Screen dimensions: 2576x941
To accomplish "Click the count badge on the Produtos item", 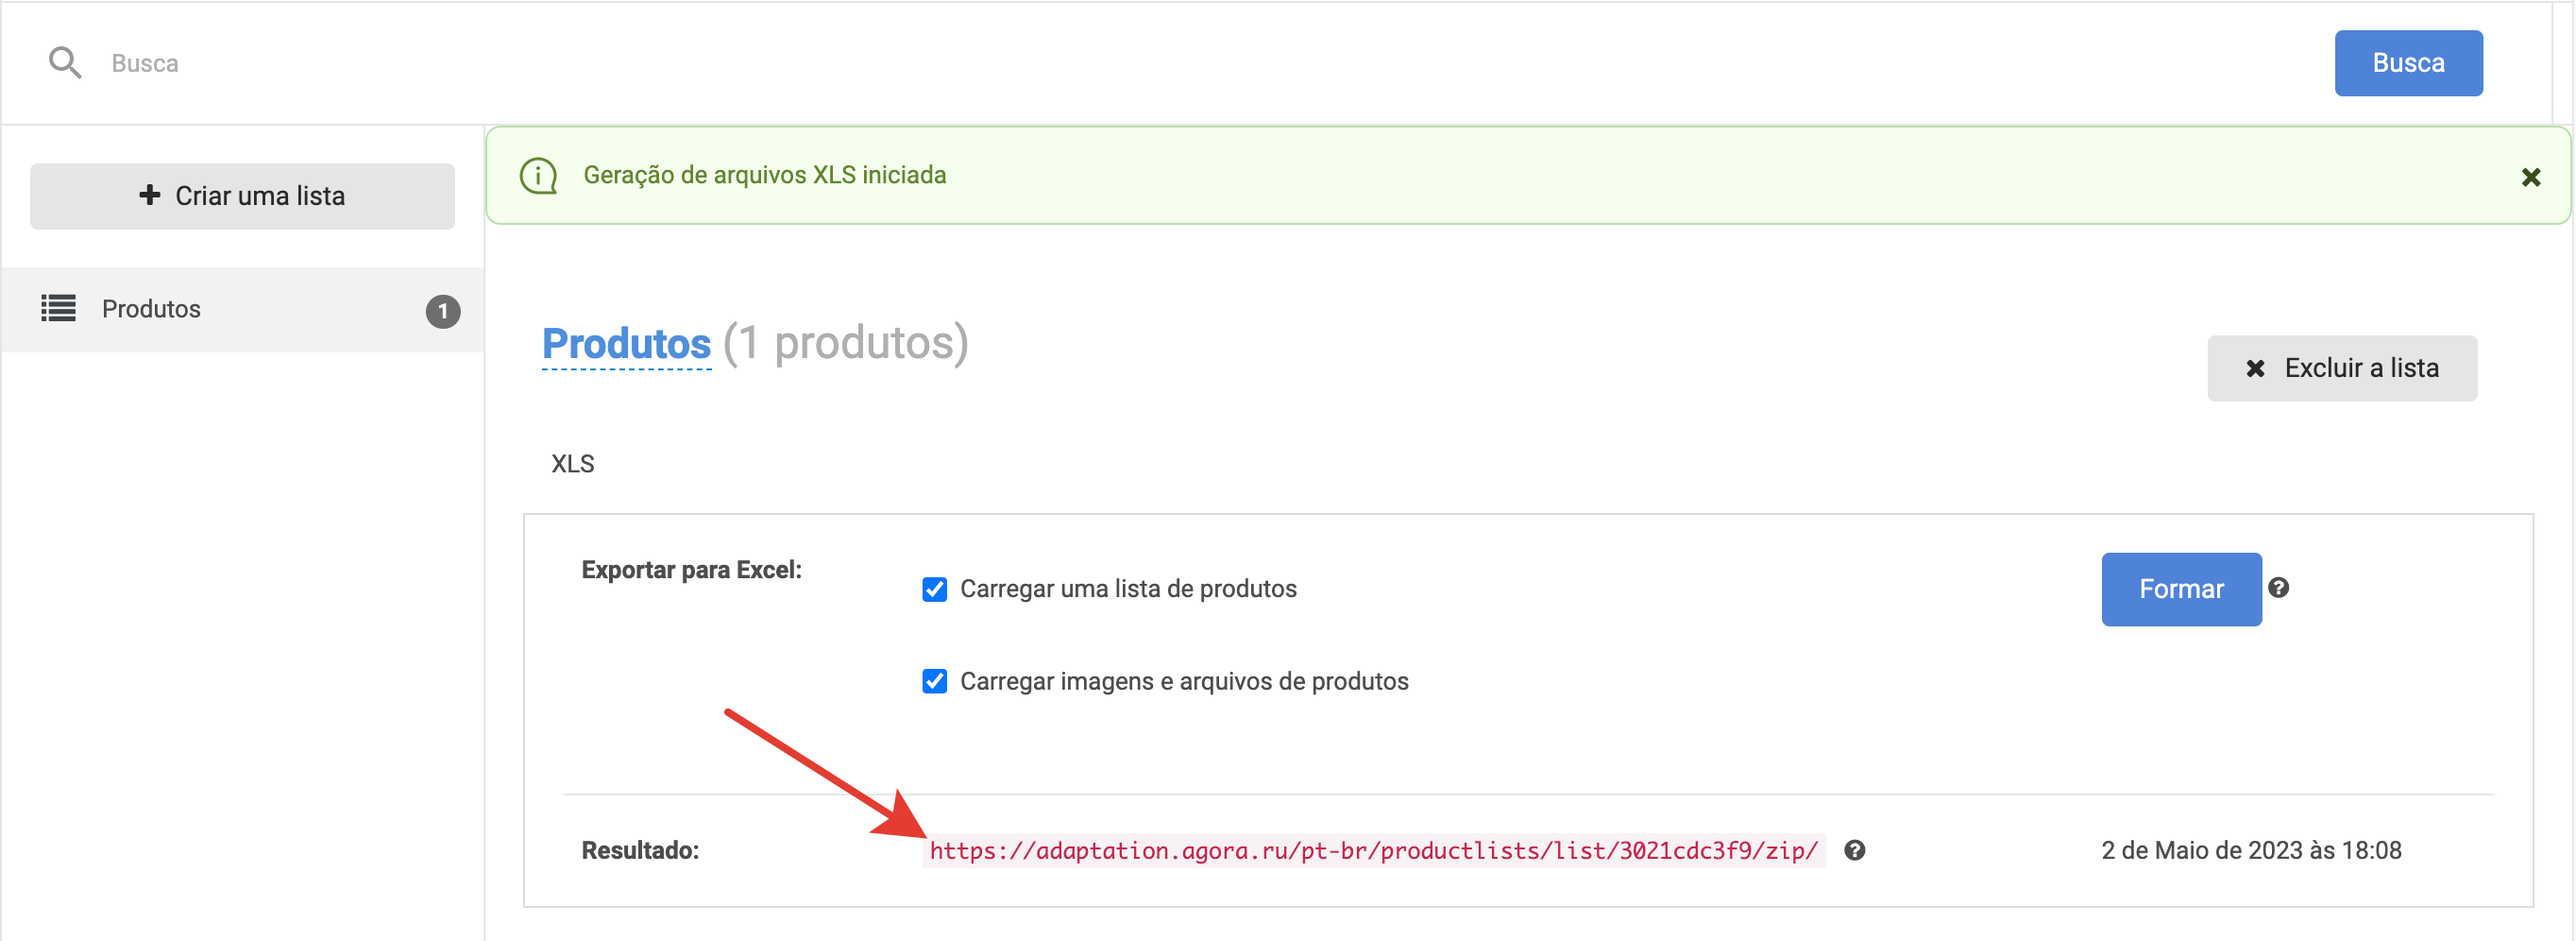I will [443, 311].
